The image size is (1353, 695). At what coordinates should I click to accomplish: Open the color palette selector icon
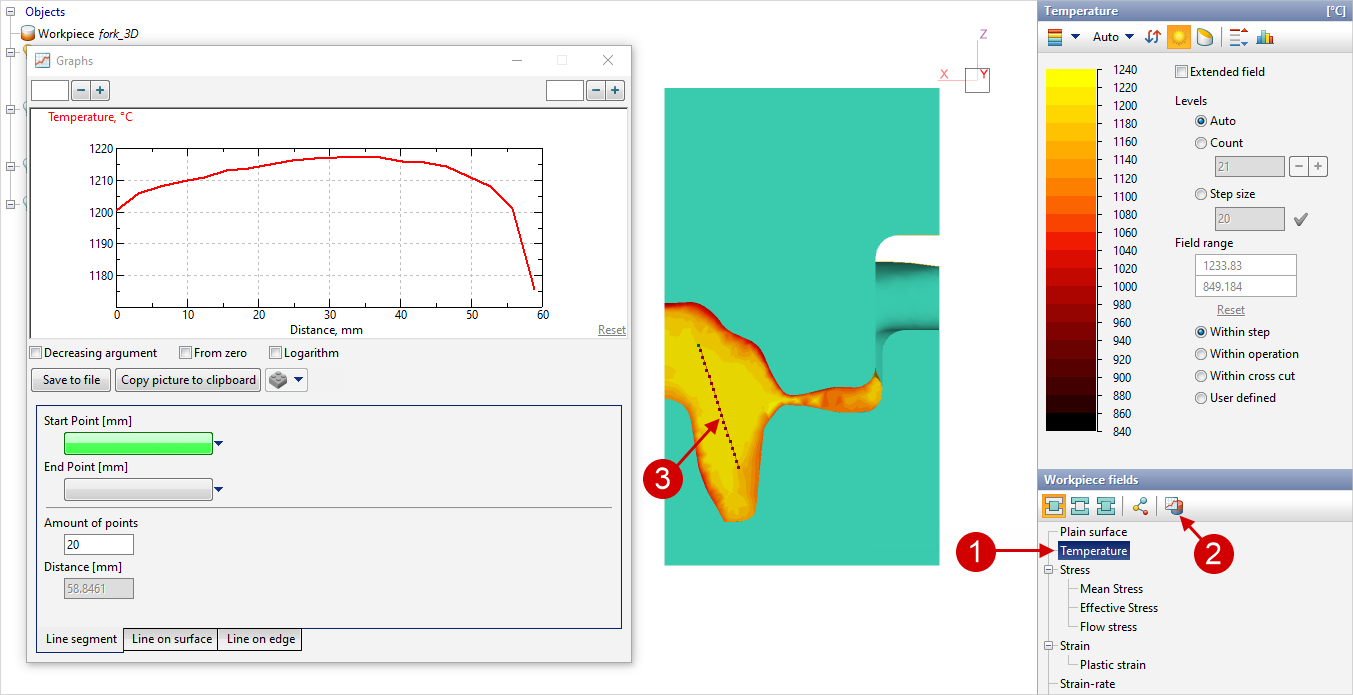pyautogui.click(x=1055, y=37)
